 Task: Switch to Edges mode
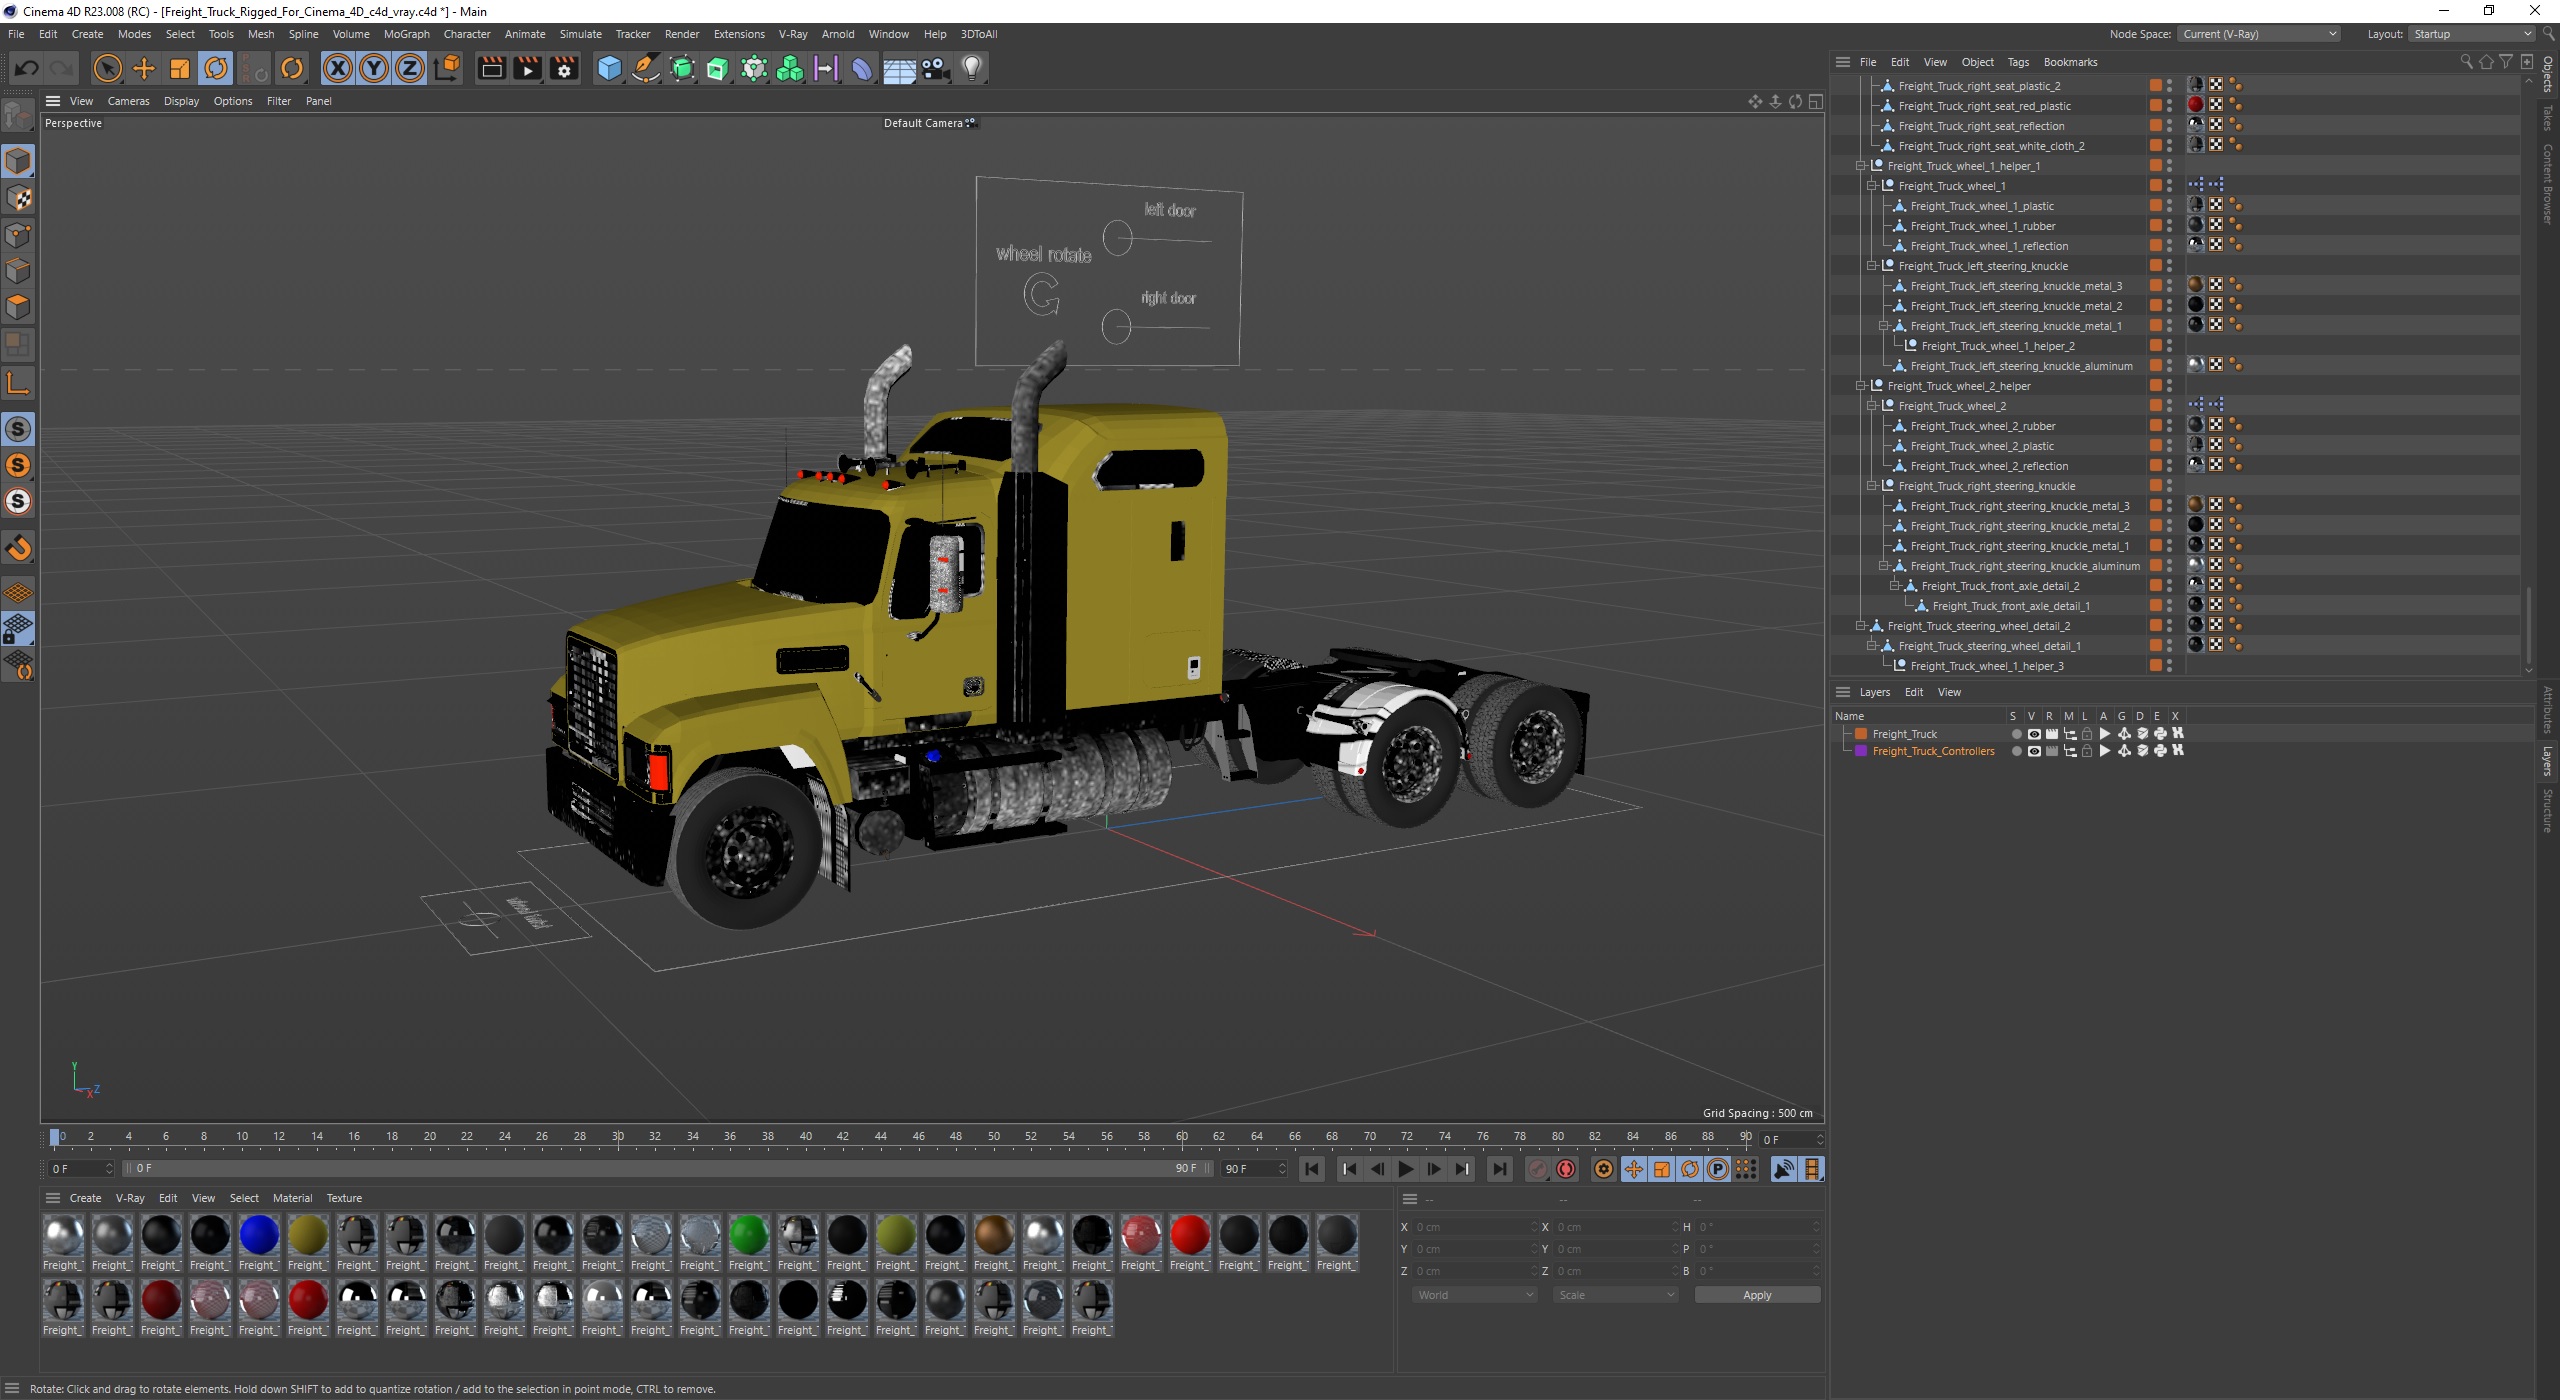coord(18,271)
